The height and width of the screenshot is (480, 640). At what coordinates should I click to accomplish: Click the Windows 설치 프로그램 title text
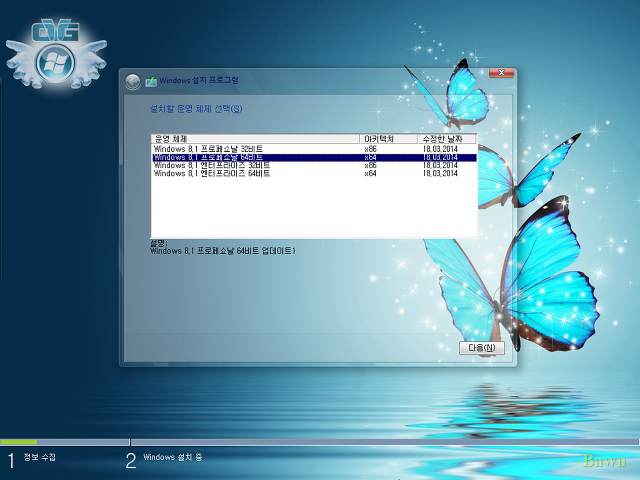[x=199, y=80]
